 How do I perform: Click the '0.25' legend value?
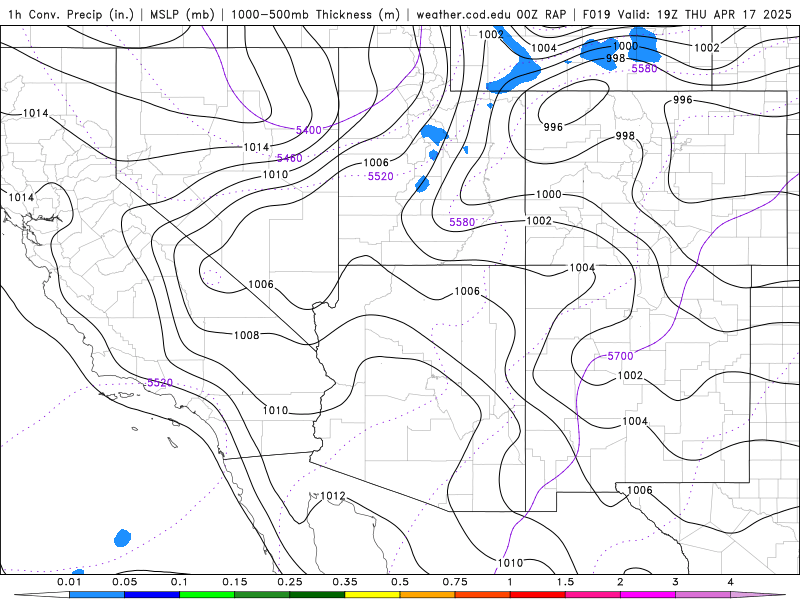290,582
